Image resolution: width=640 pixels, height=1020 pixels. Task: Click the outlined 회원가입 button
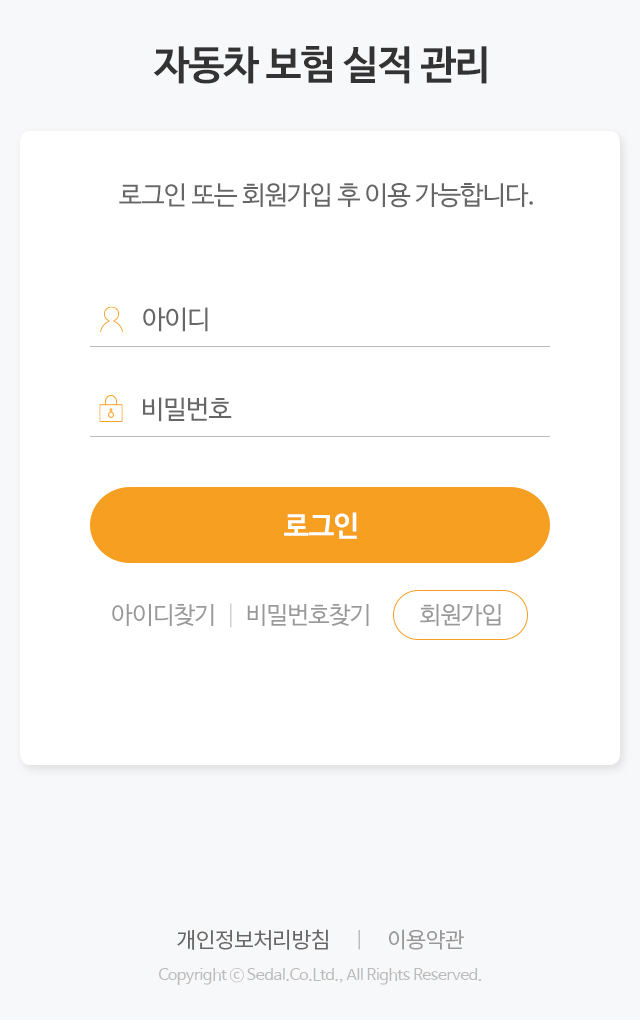tap(460, 615)
